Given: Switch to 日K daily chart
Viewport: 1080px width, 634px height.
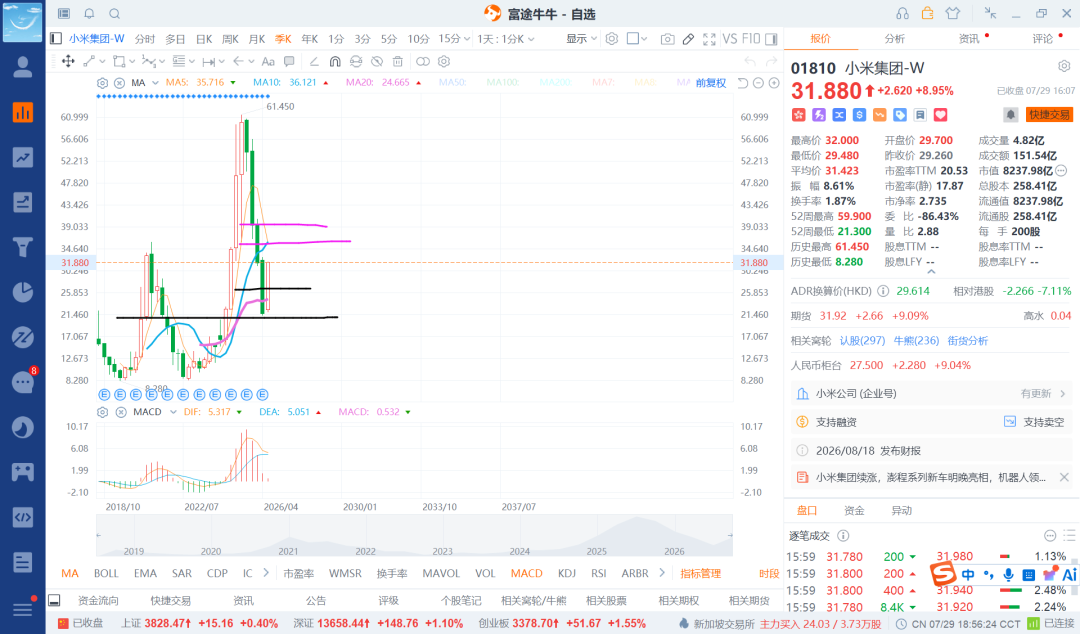Looking at the screenshot, I should (x=204, y=39).
